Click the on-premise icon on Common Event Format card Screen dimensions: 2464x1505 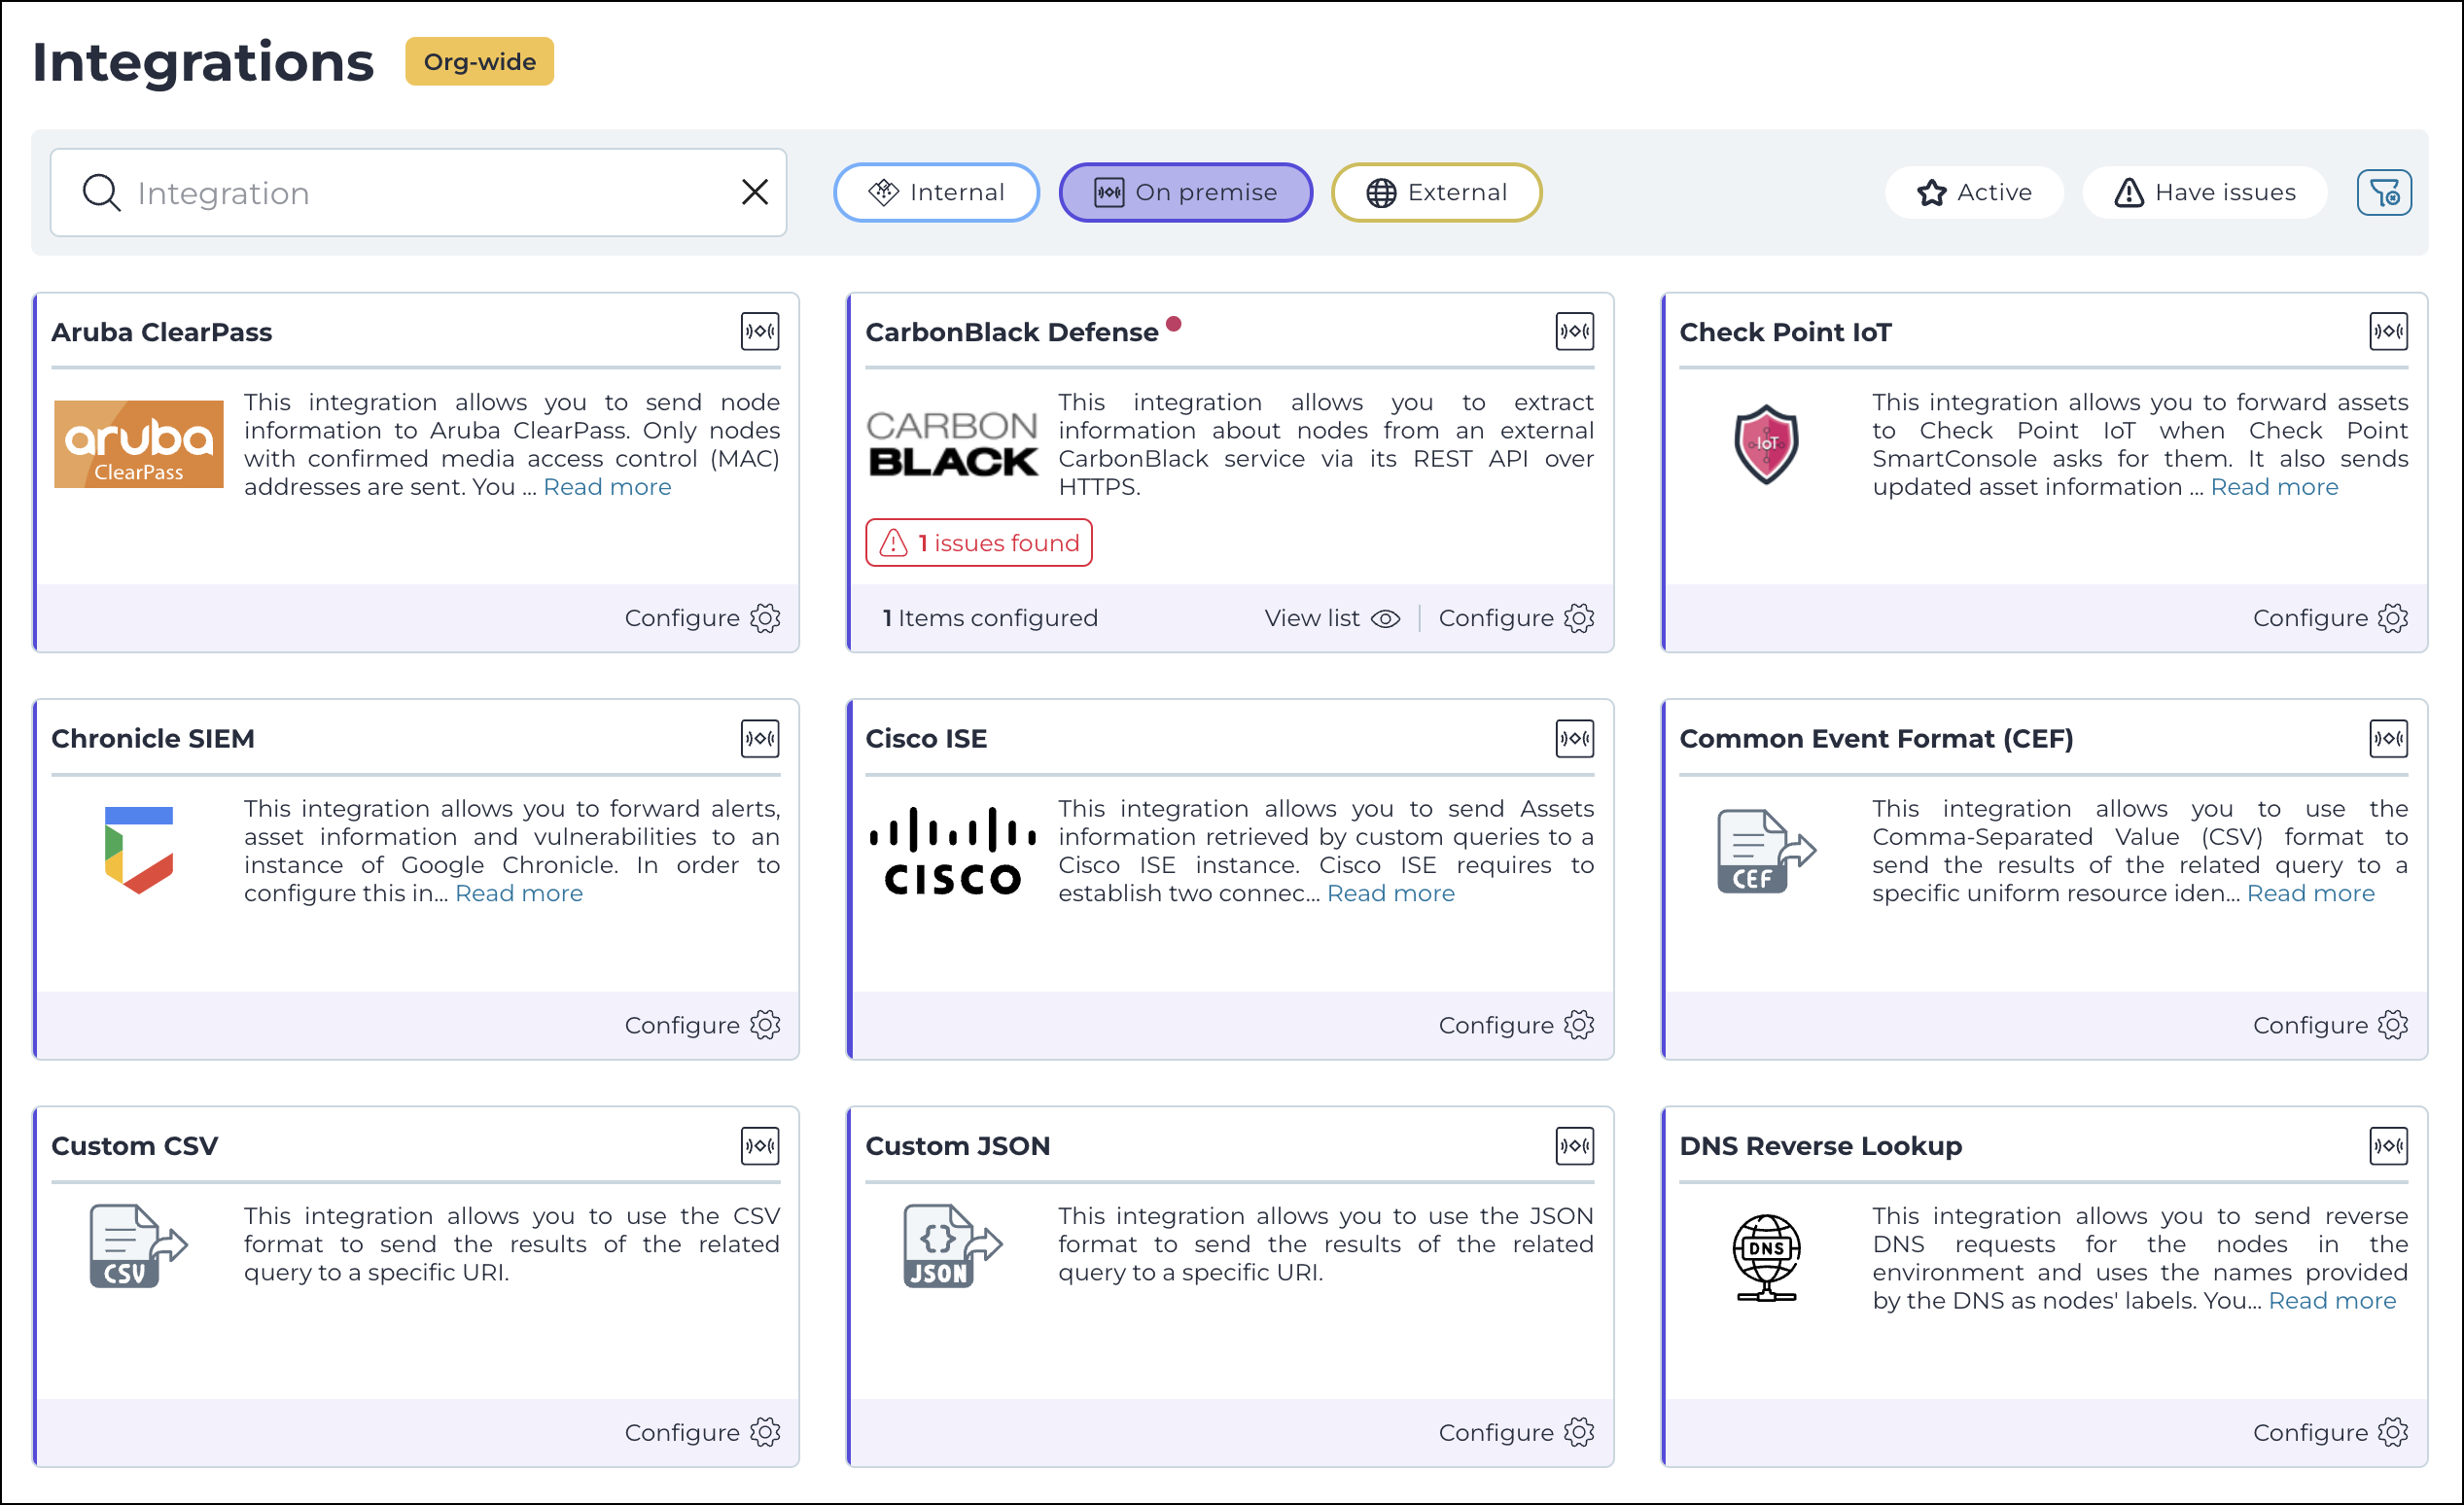pyautogui.click(x=2388, y=738)
